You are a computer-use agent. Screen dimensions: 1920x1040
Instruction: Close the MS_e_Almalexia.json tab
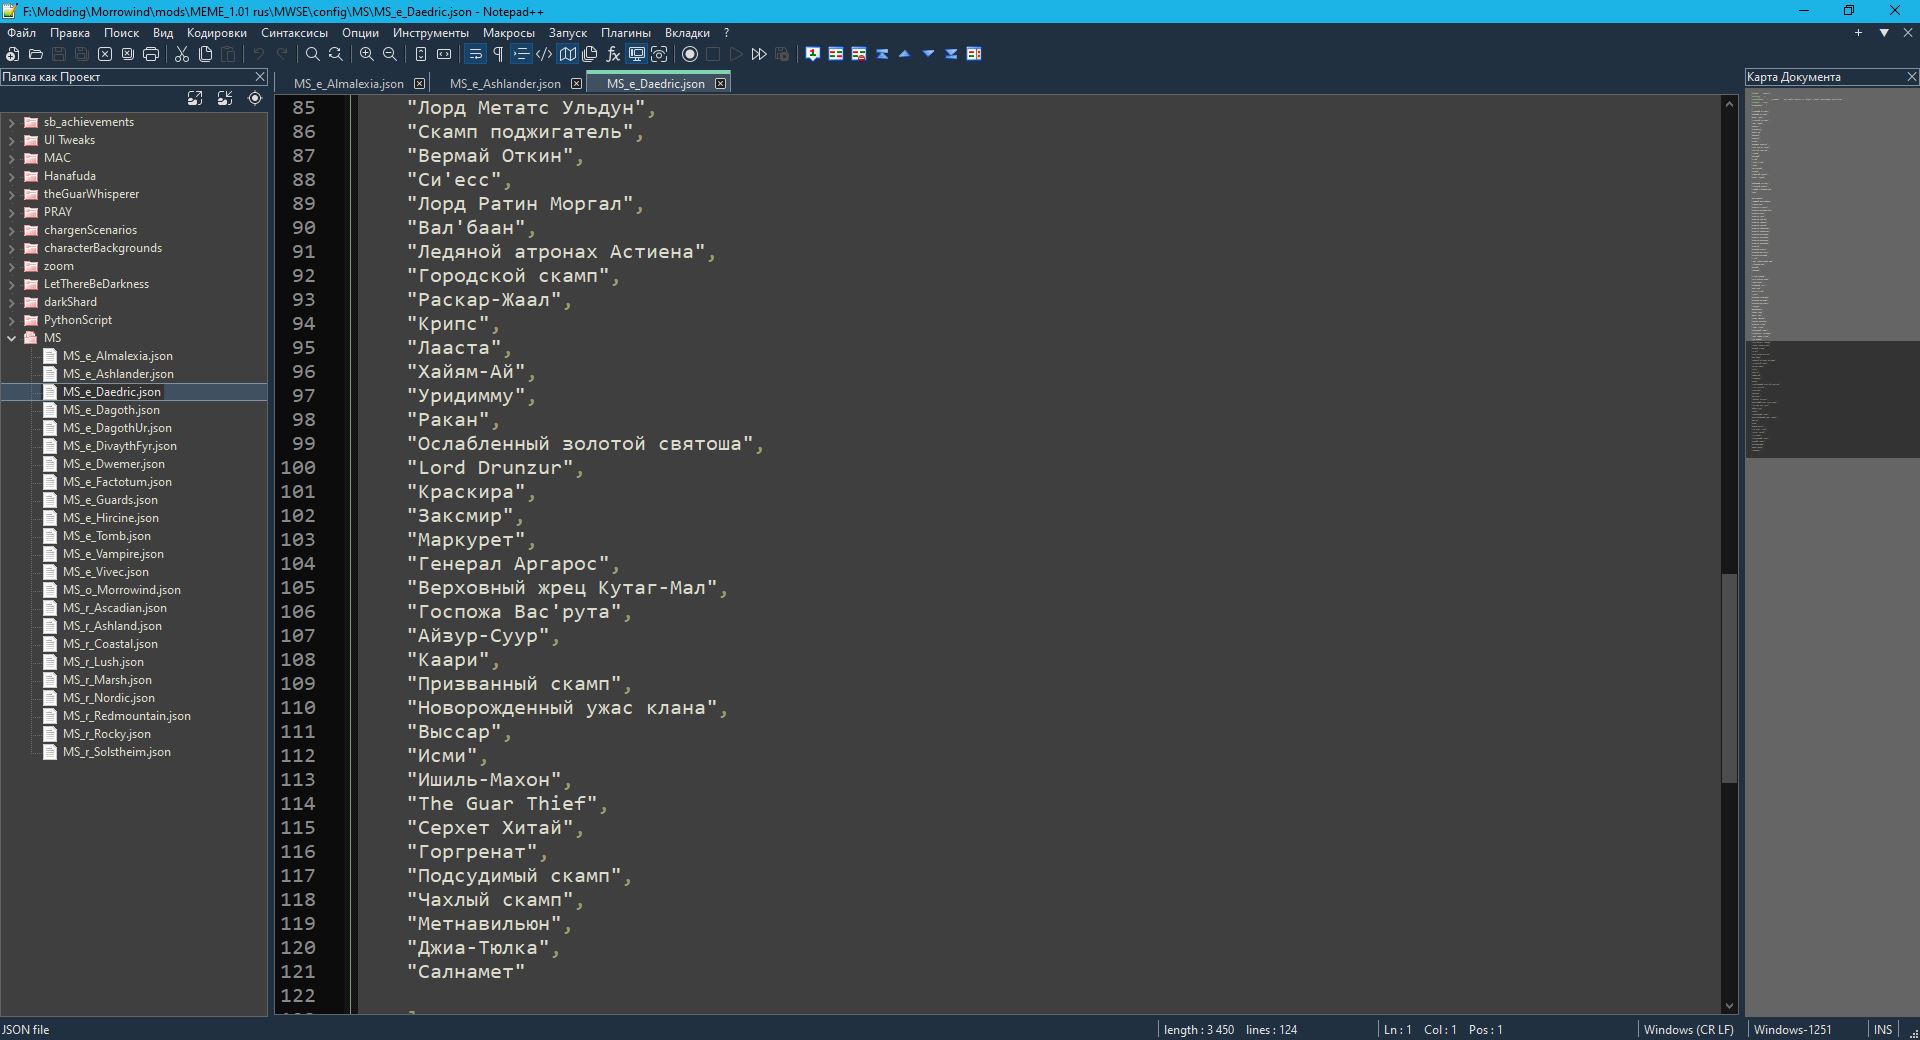pyautogui.click(x=420, y=84)
